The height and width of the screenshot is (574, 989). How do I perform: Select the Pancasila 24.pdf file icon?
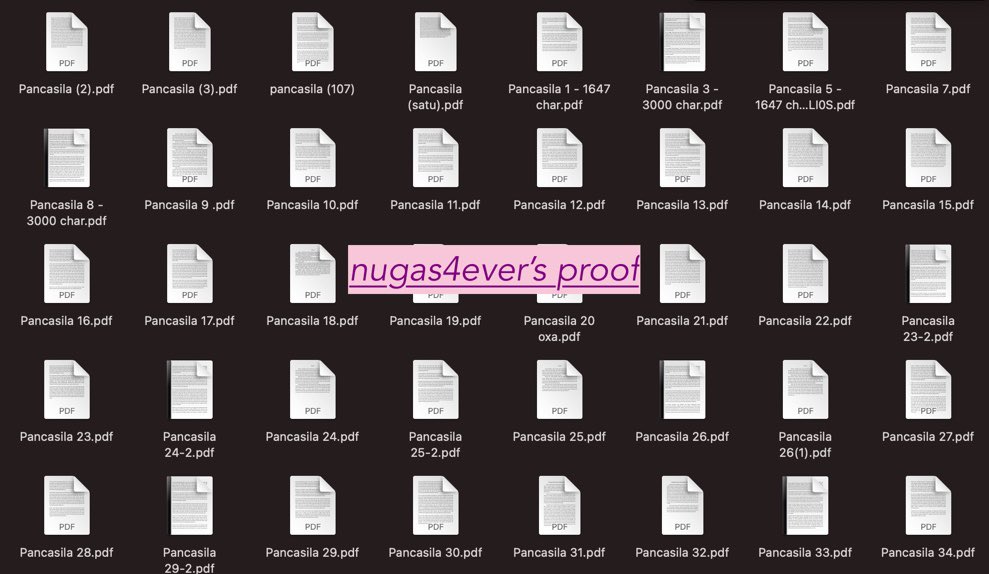click(312, 390)
